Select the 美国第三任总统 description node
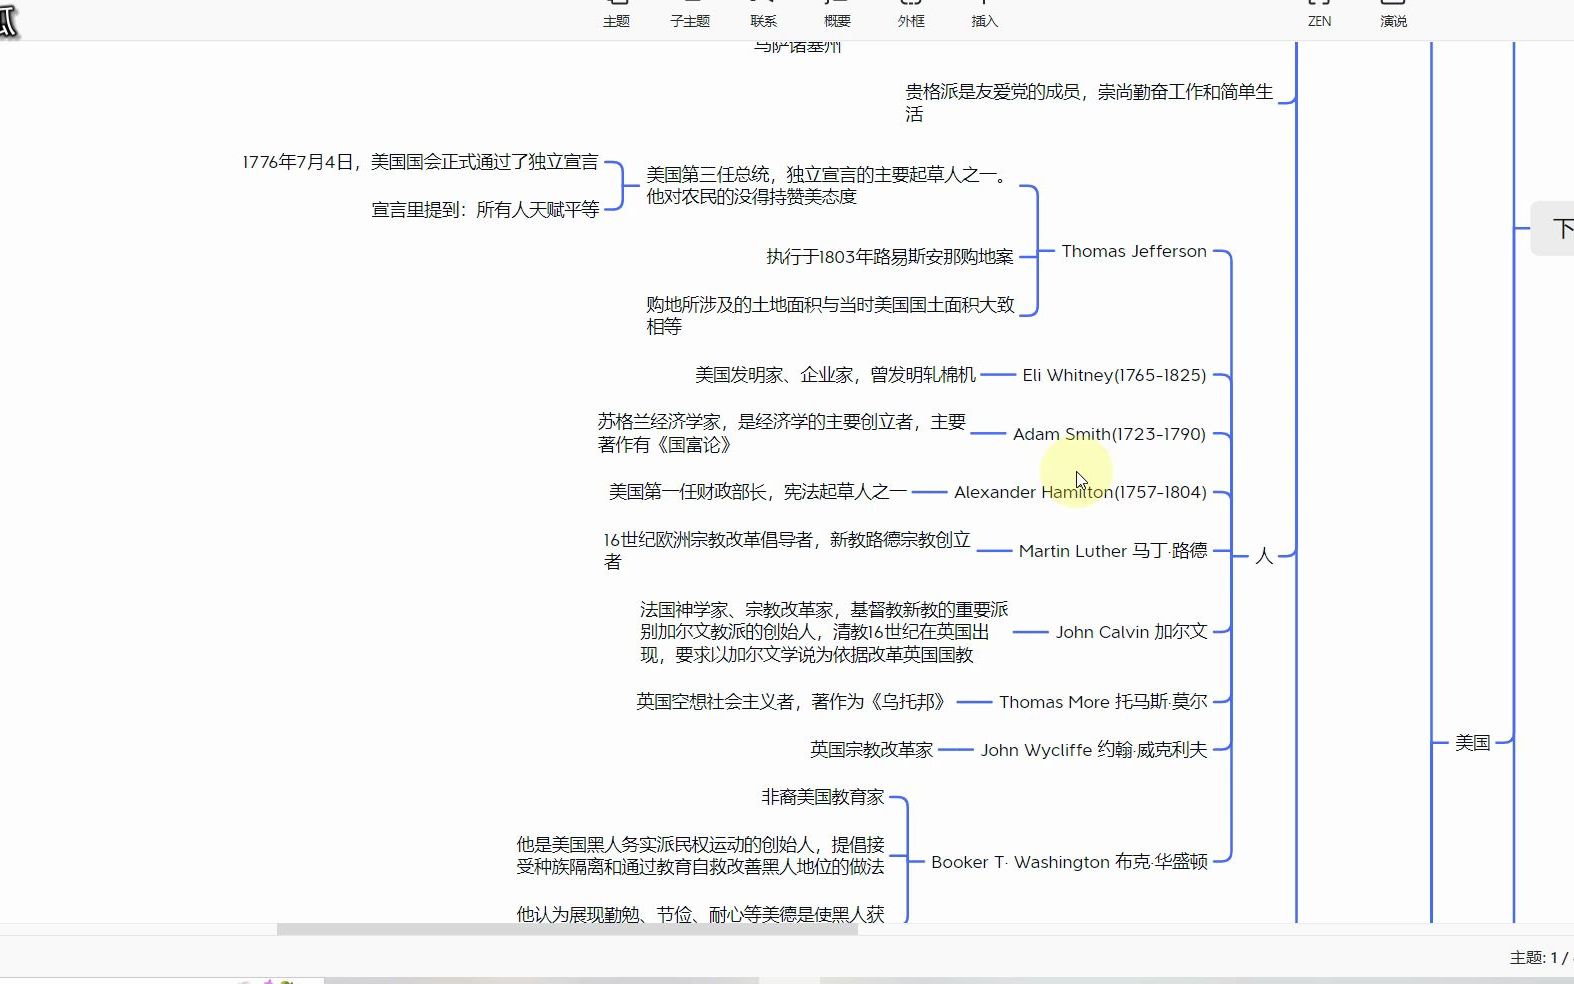The image size is (1574, 984). 829,186
